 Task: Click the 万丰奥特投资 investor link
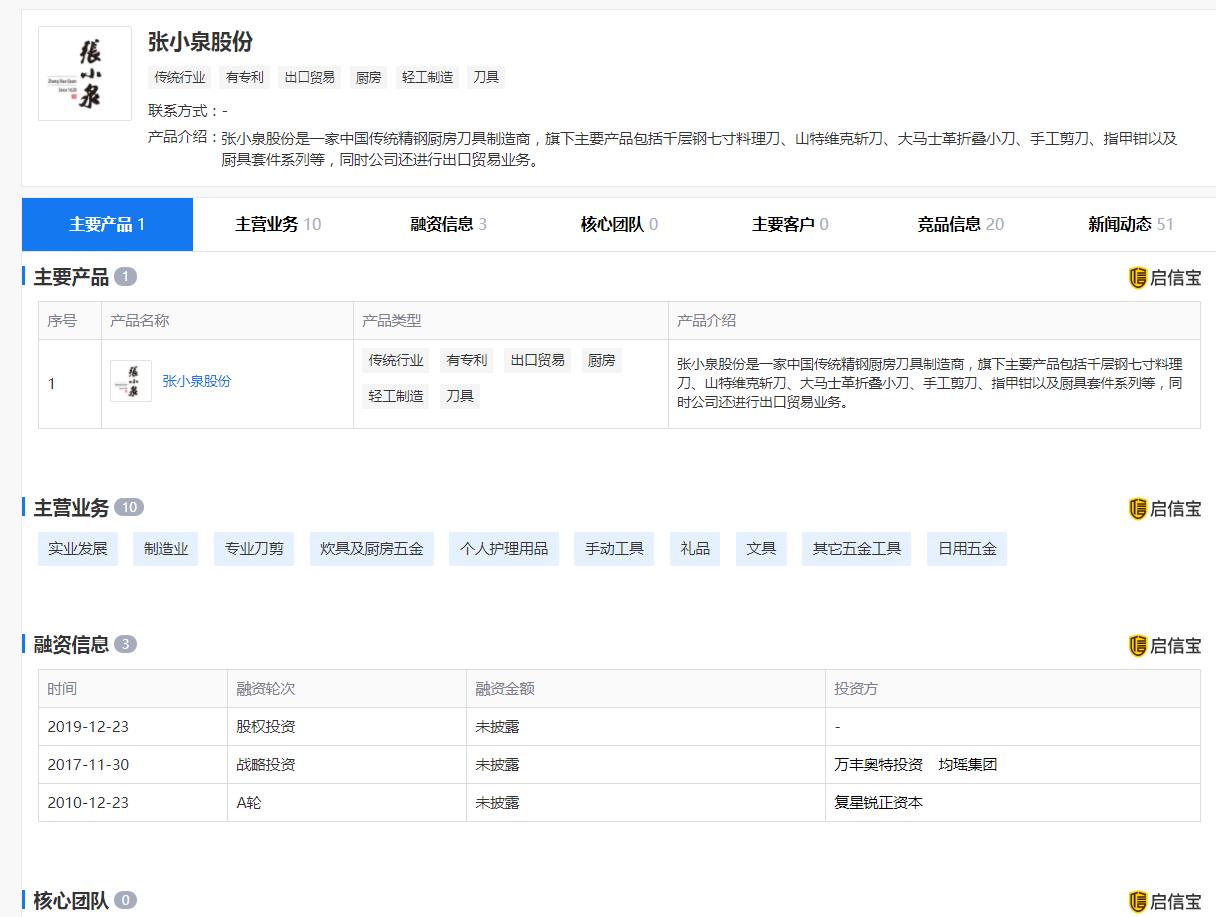[879, 765]
